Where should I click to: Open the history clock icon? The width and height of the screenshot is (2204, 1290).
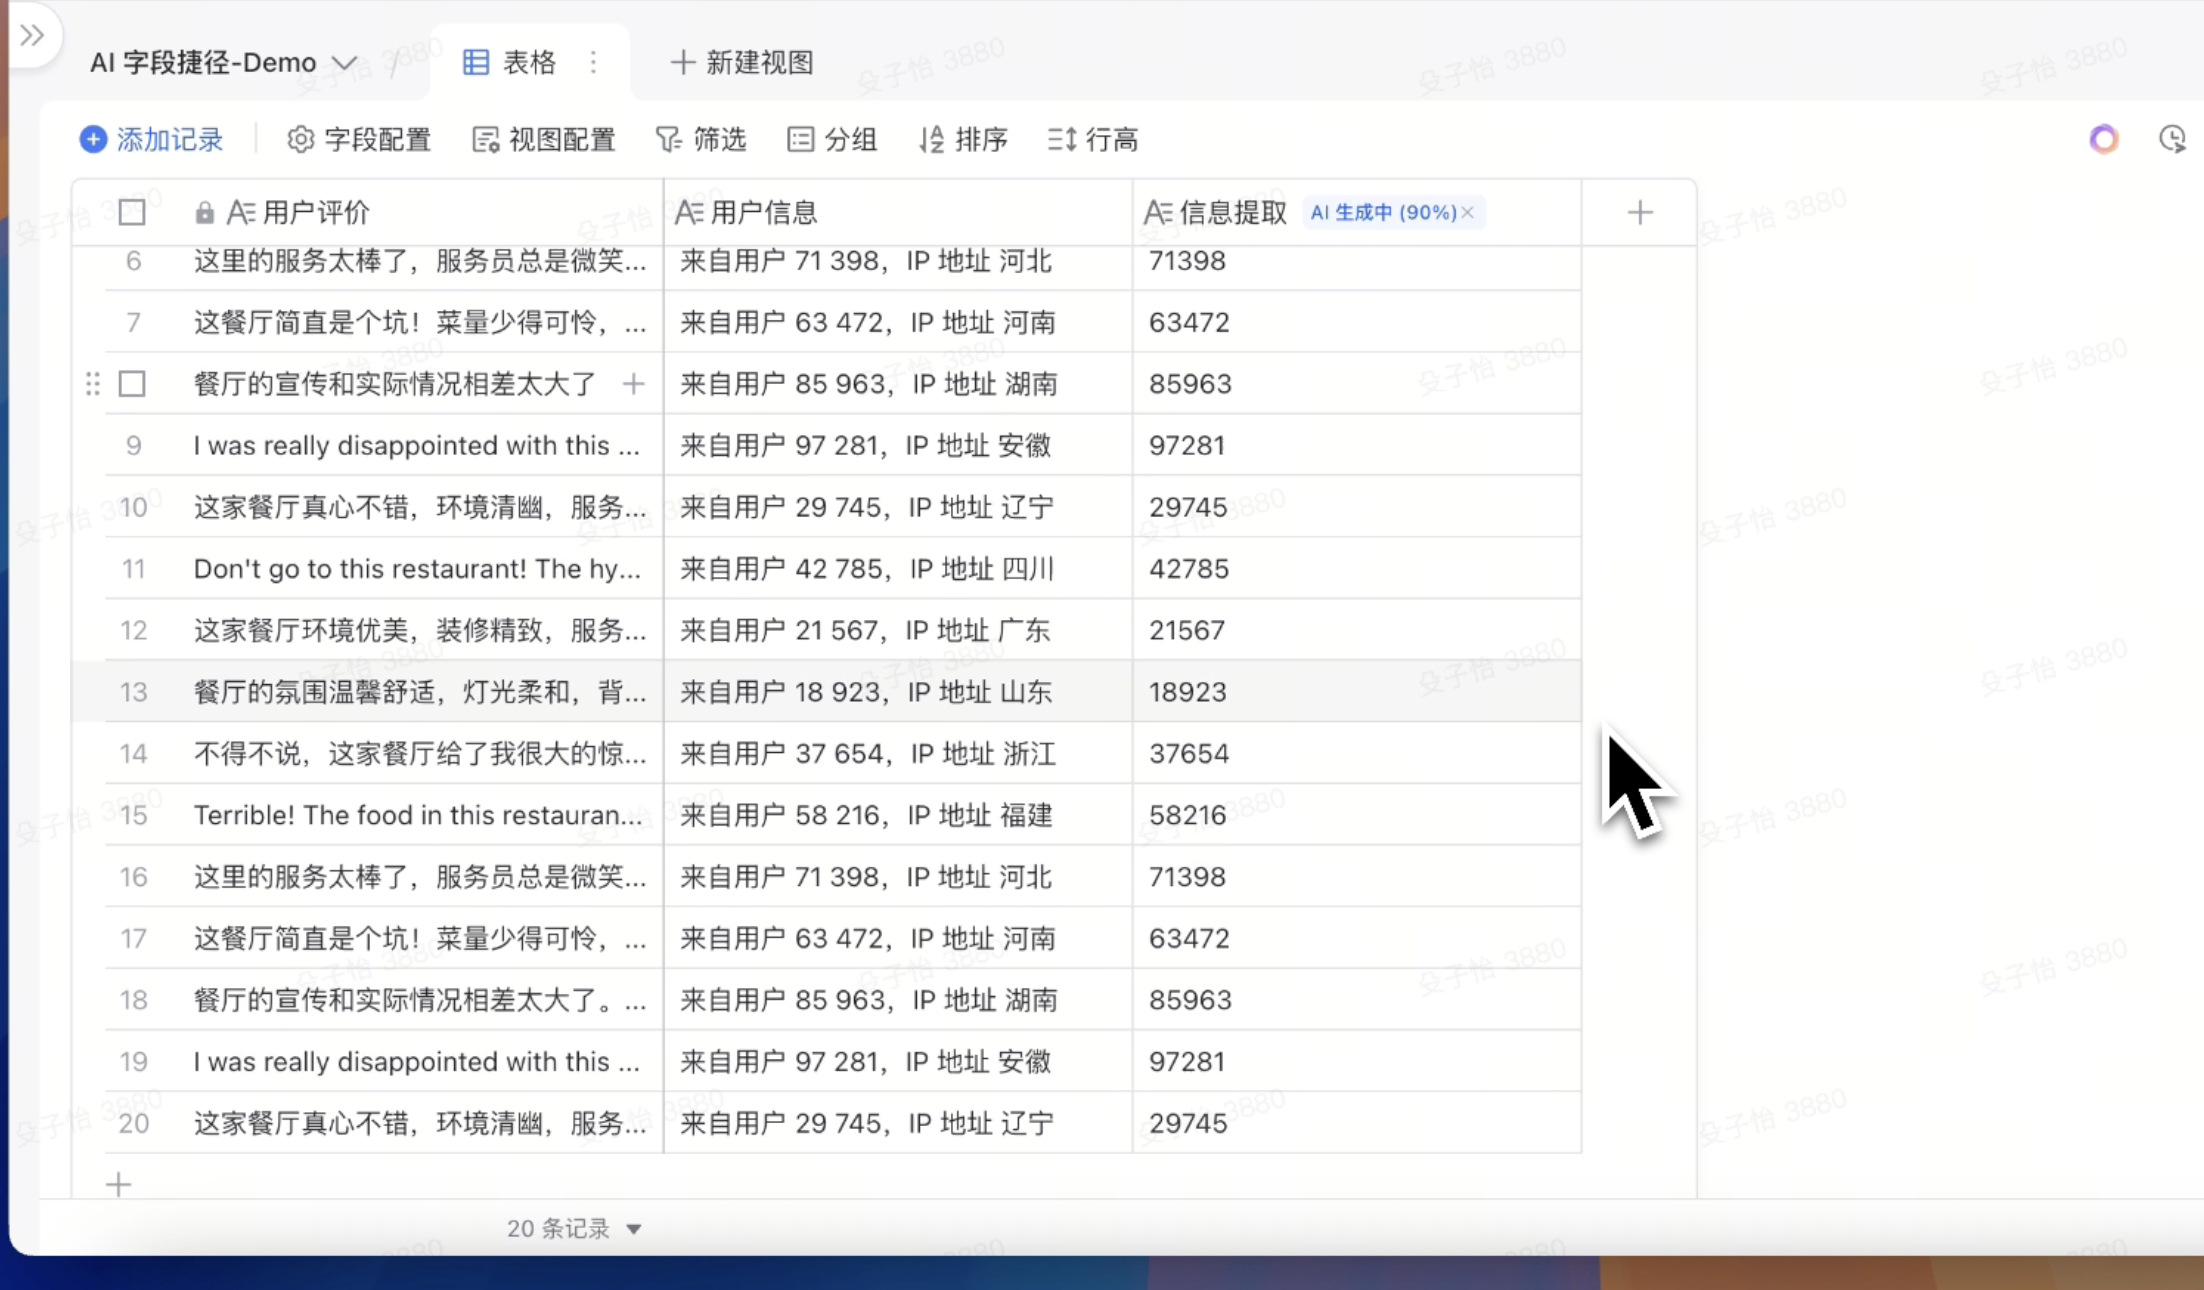tap(2172, 140)
